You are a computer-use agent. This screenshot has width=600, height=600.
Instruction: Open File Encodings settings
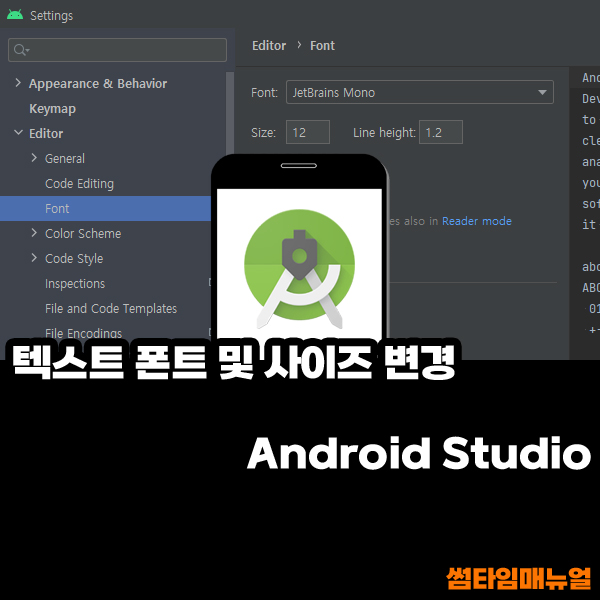pyautogui.click(x=83, y=333)
